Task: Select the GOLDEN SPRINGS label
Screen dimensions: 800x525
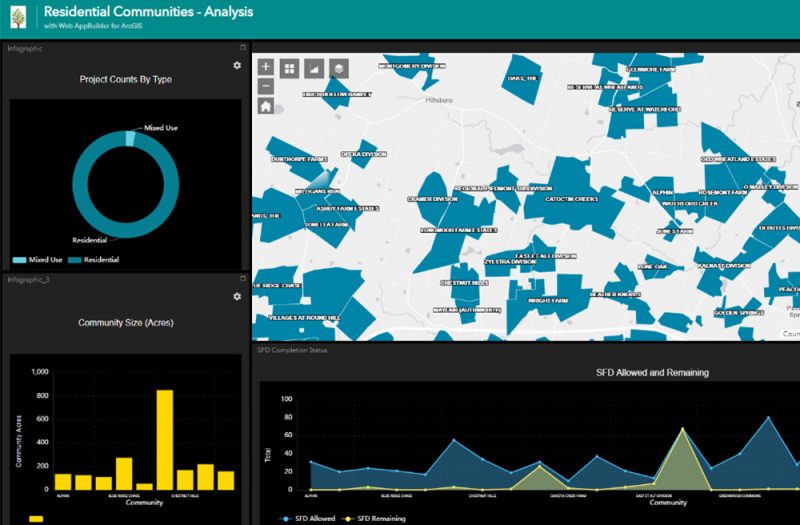Action: click(739, 312)
